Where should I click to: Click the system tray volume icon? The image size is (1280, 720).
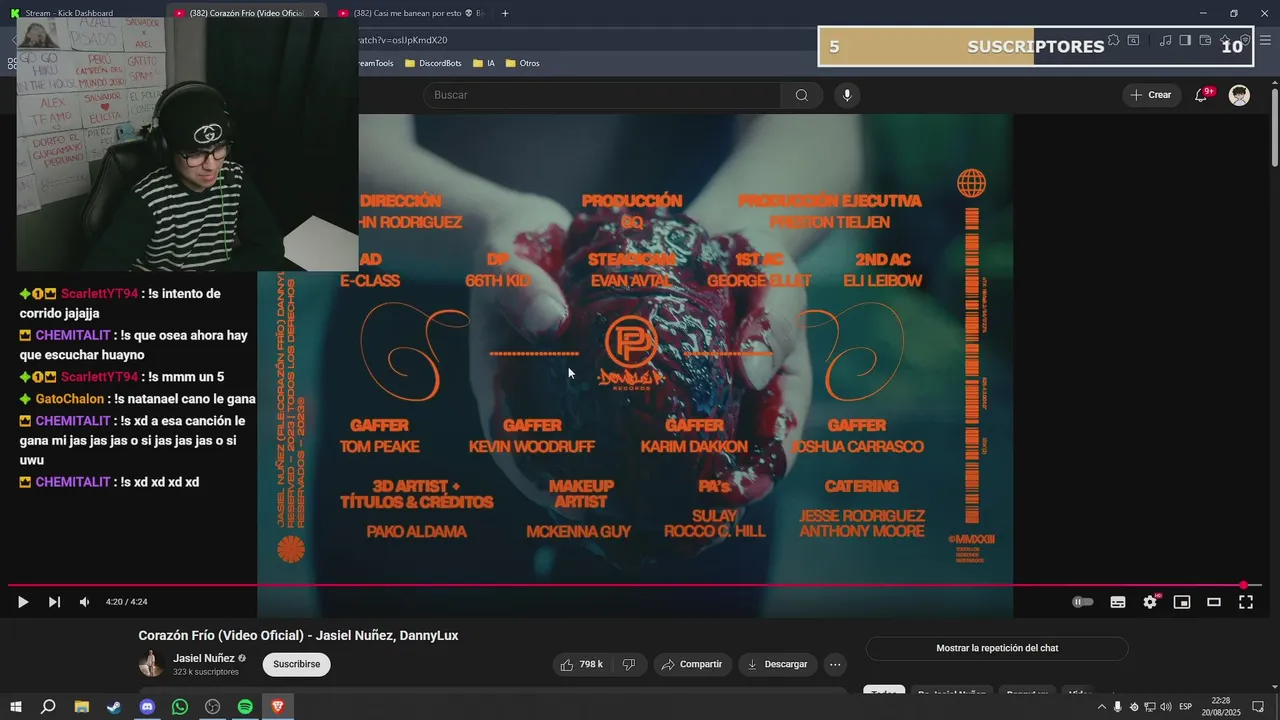point(1166,707)
